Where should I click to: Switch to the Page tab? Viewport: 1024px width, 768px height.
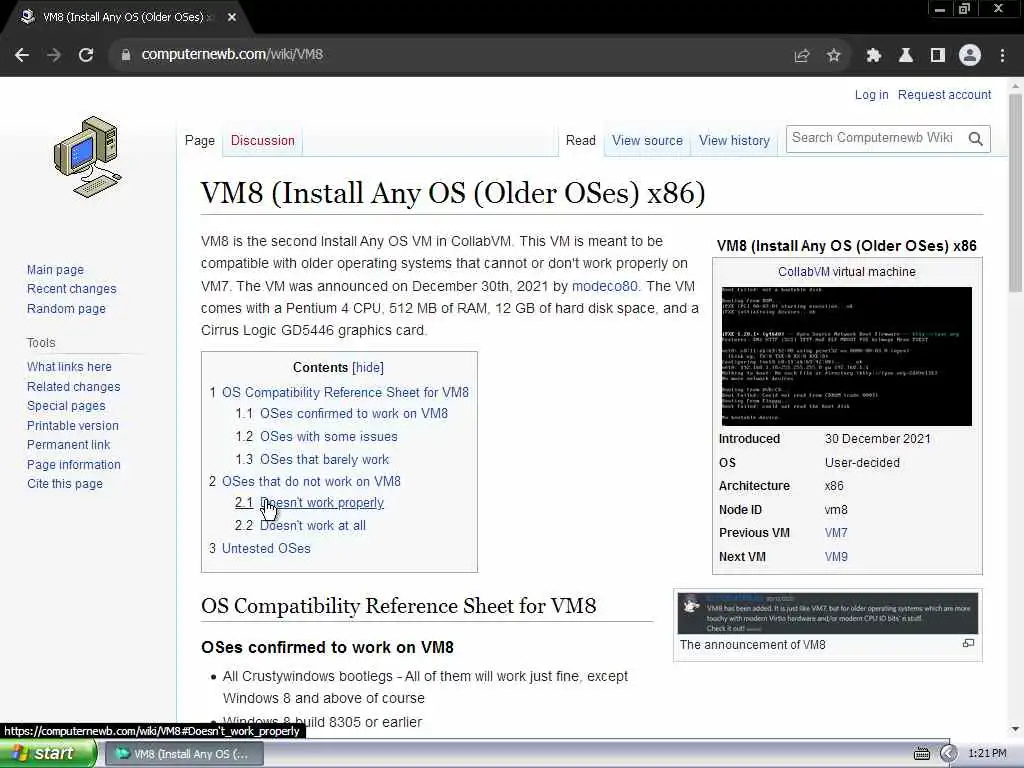[200, 141]
